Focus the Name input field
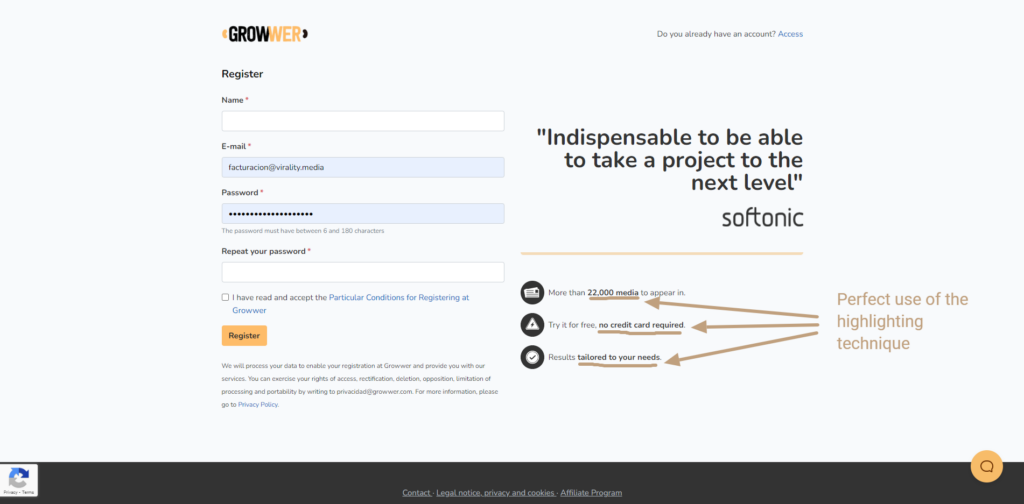This screenshot has height=504, width=1024. tap(363, 121)
